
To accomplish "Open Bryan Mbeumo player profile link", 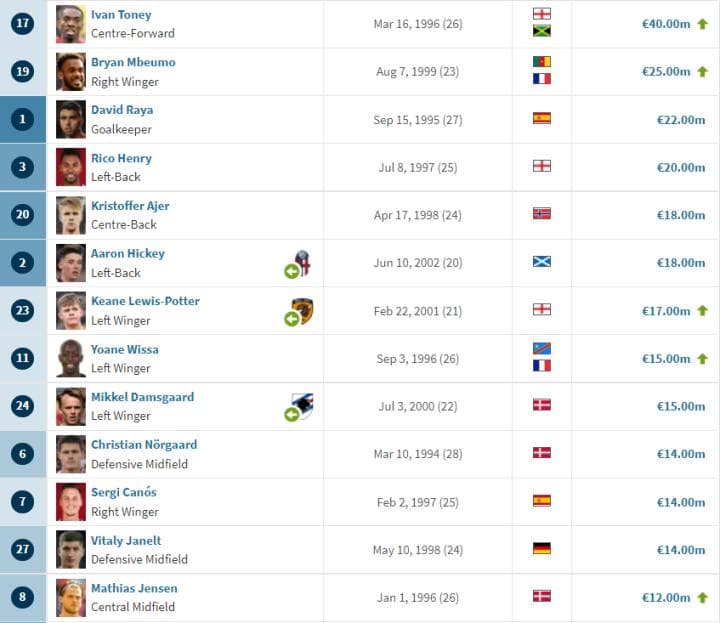I will coord(133,62).
